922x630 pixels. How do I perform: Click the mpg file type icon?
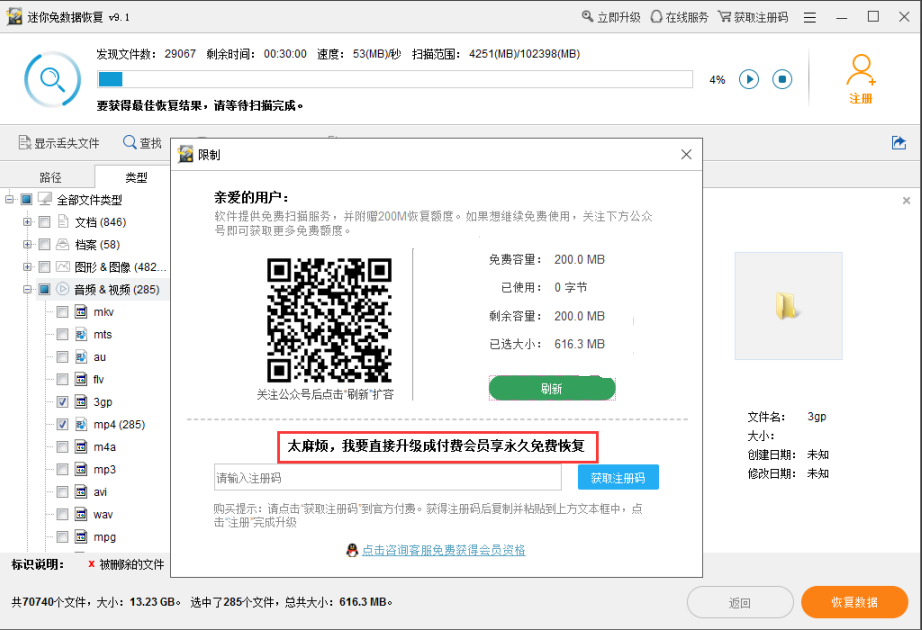pyautogui.click(x=81, y=536)
